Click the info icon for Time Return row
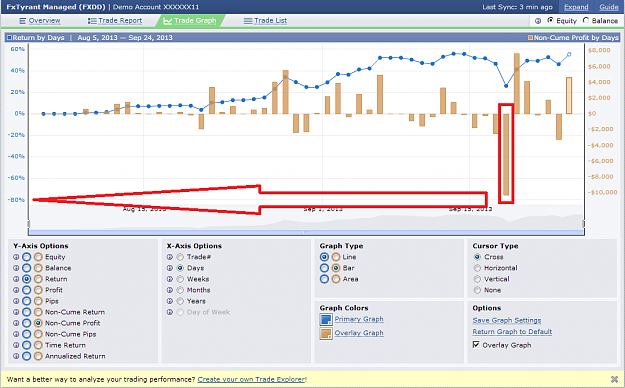Image resolution: width=625 pixels, height=388 pixels. pos(16,345)
